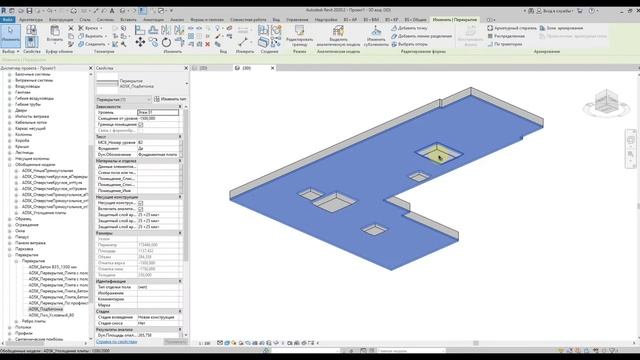The height and width of the screenshot is (360, 640).
Task: Close the Project Browser panel
Action: (x=91, y=68)
